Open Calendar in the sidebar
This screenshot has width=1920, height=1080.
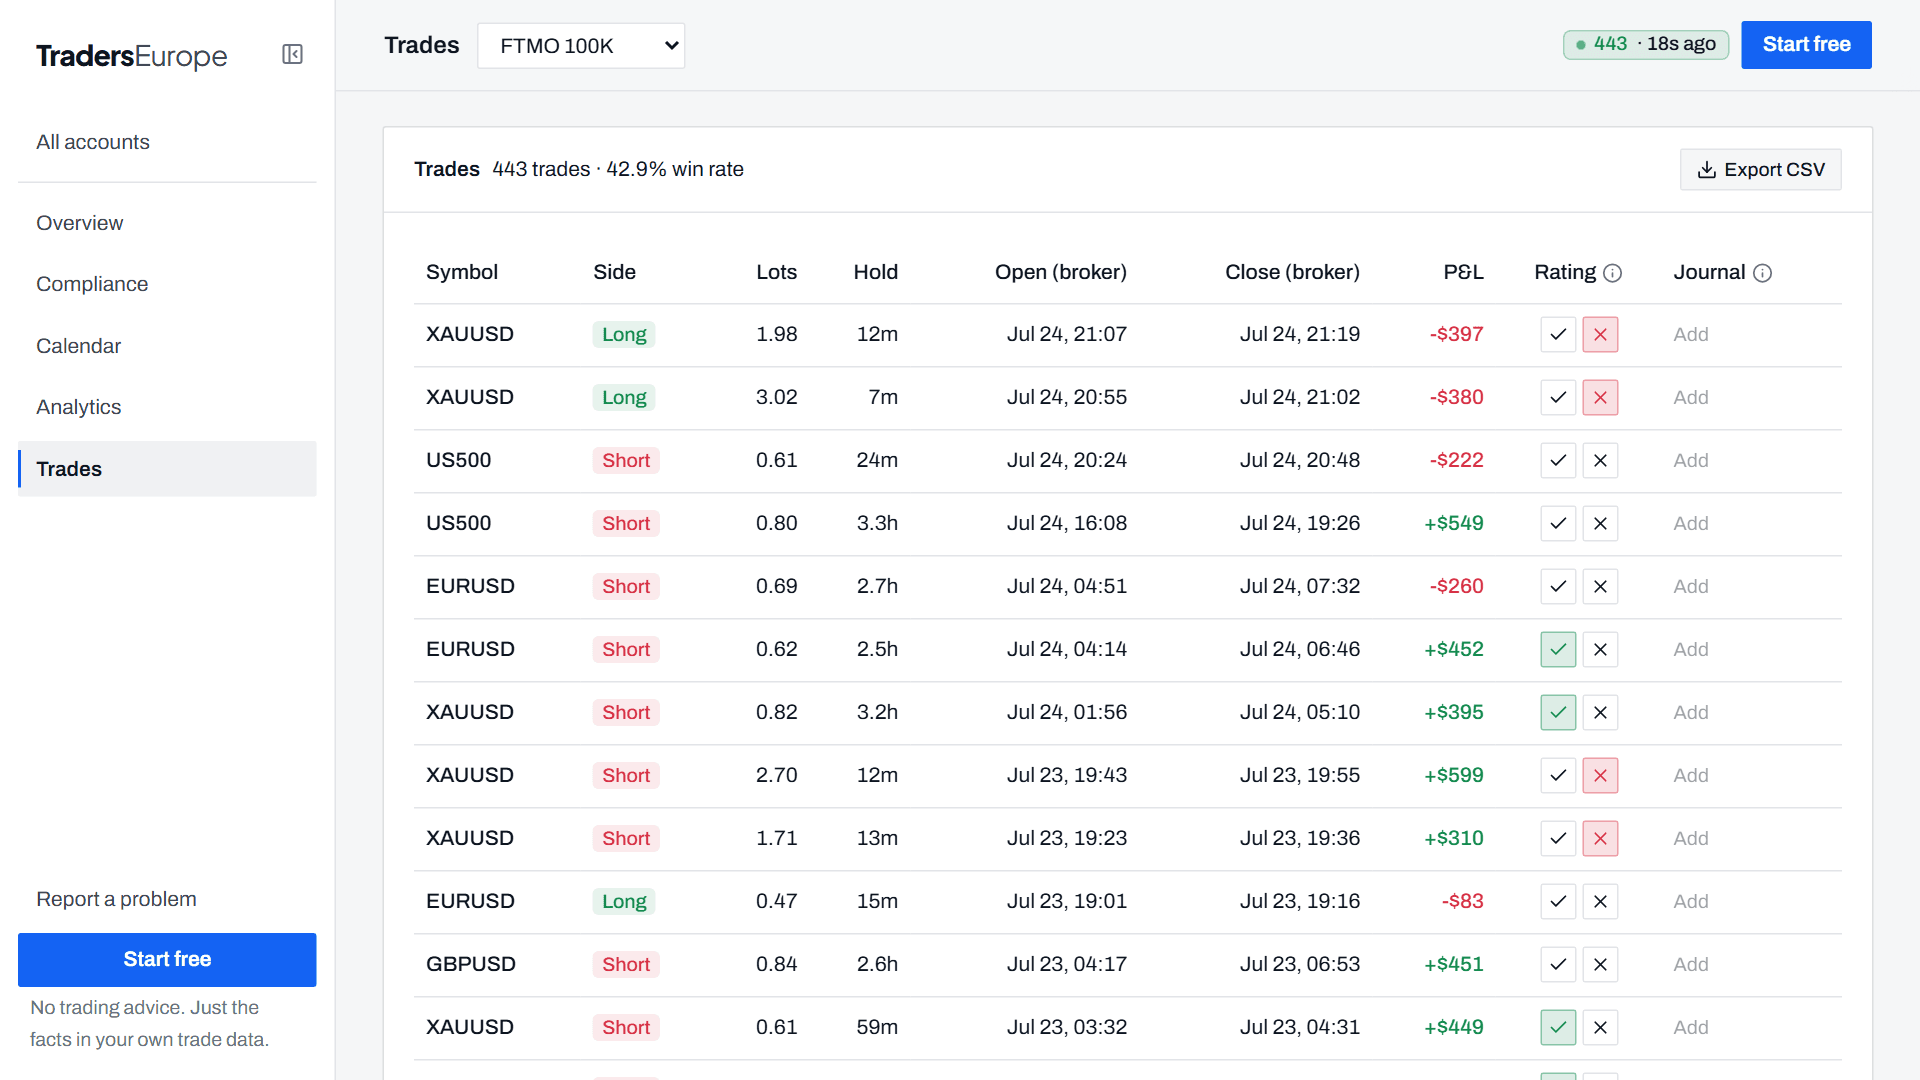(167, 346)
